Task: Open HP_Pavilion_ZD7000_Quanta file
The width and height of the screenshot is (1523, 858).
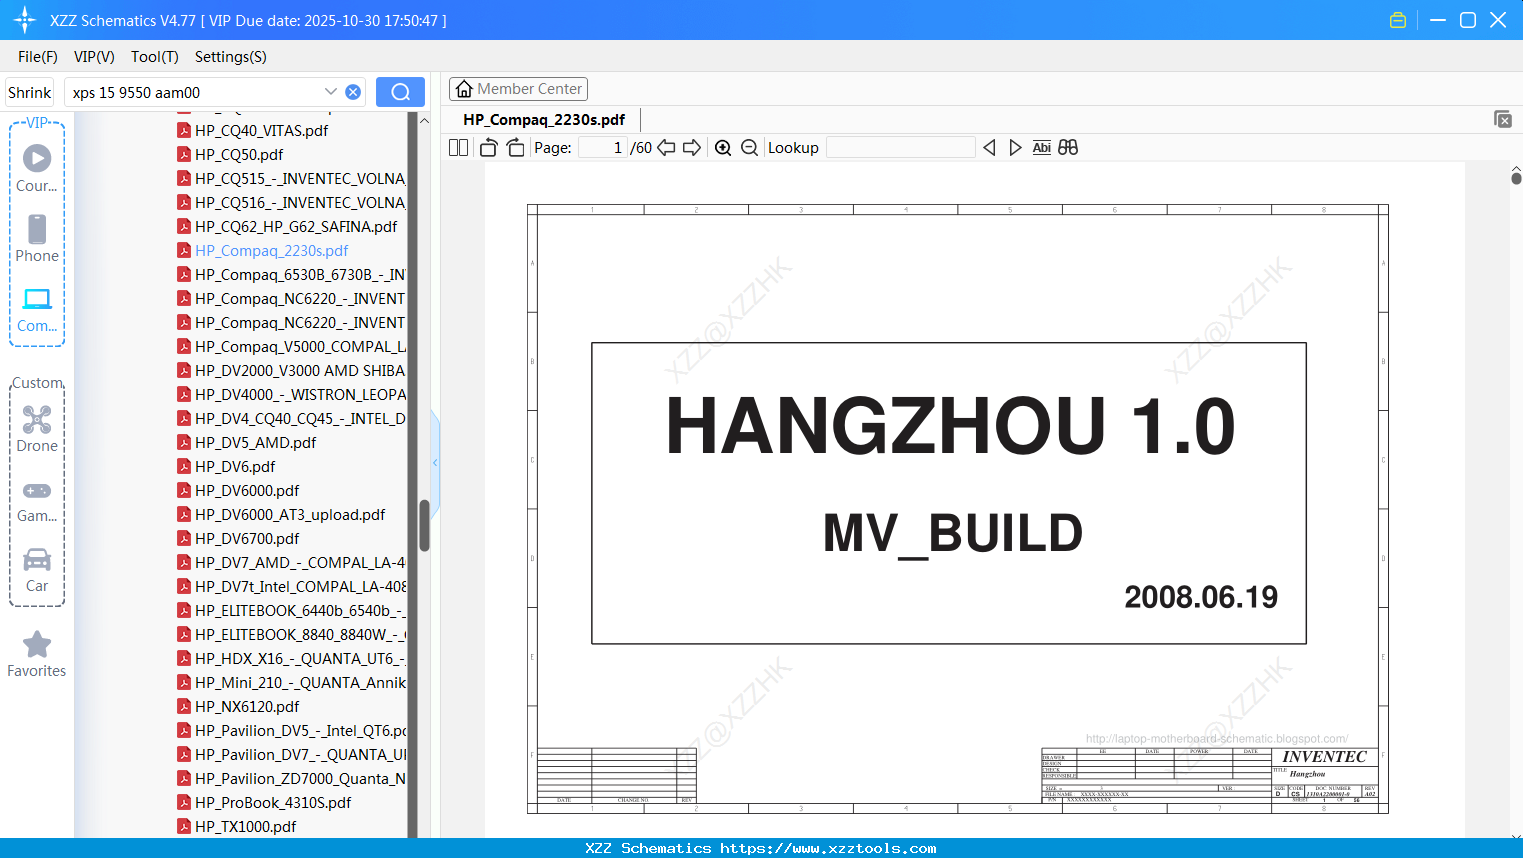Action: 291,778
